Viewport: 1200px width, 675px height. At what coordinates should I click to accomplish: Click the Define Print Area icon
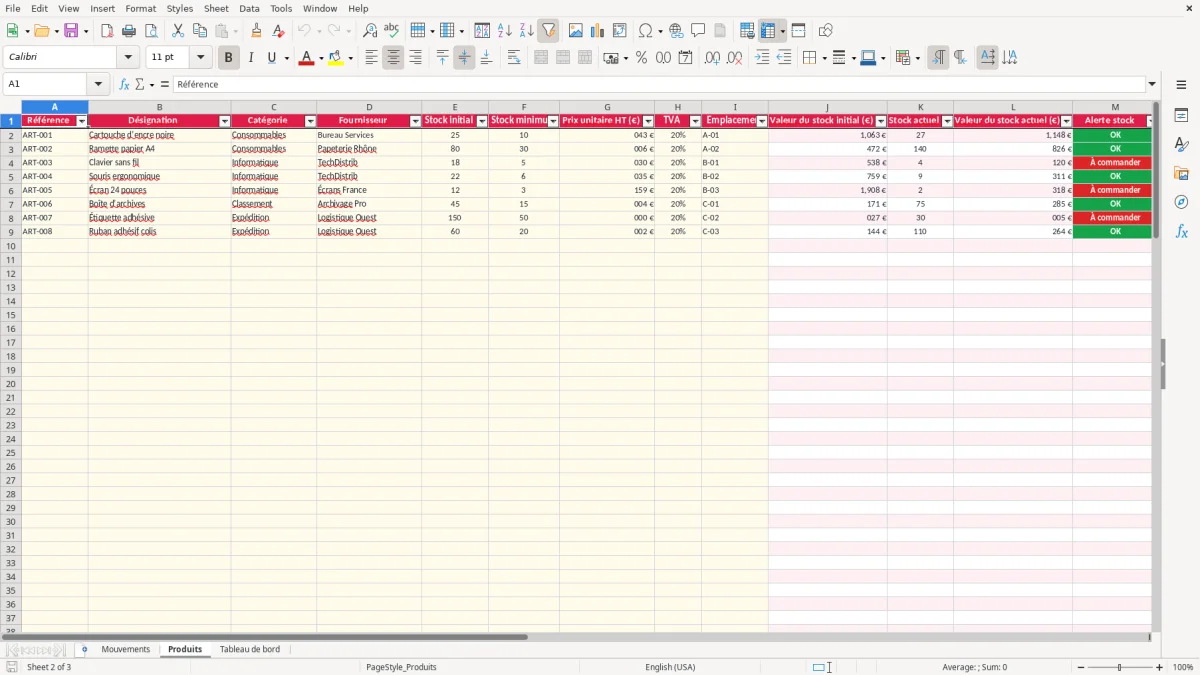(x=747, y=31)
